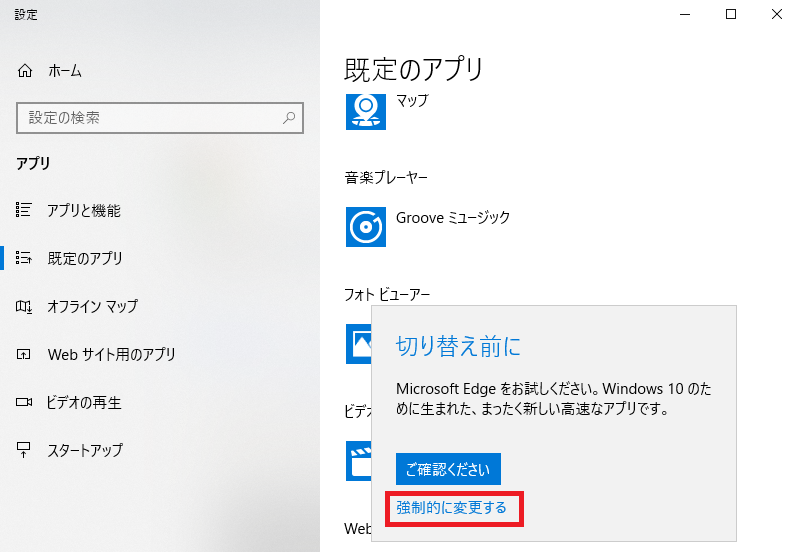Open アプリと機能 settings page
The image size is (799, 552).
[84, 210]
